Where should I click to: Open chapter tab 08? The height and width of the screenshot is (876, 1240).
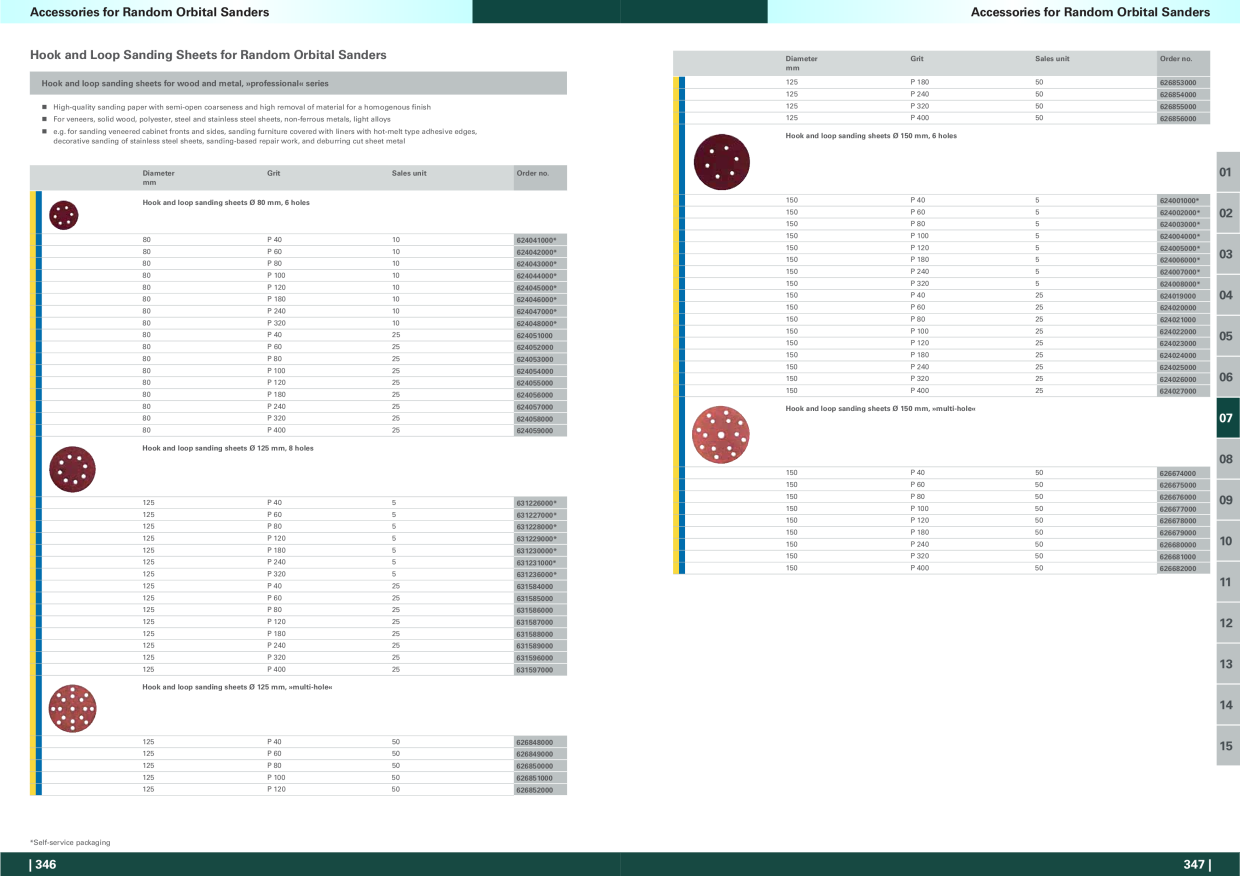pyautogui.click(x=1228, y=459)
